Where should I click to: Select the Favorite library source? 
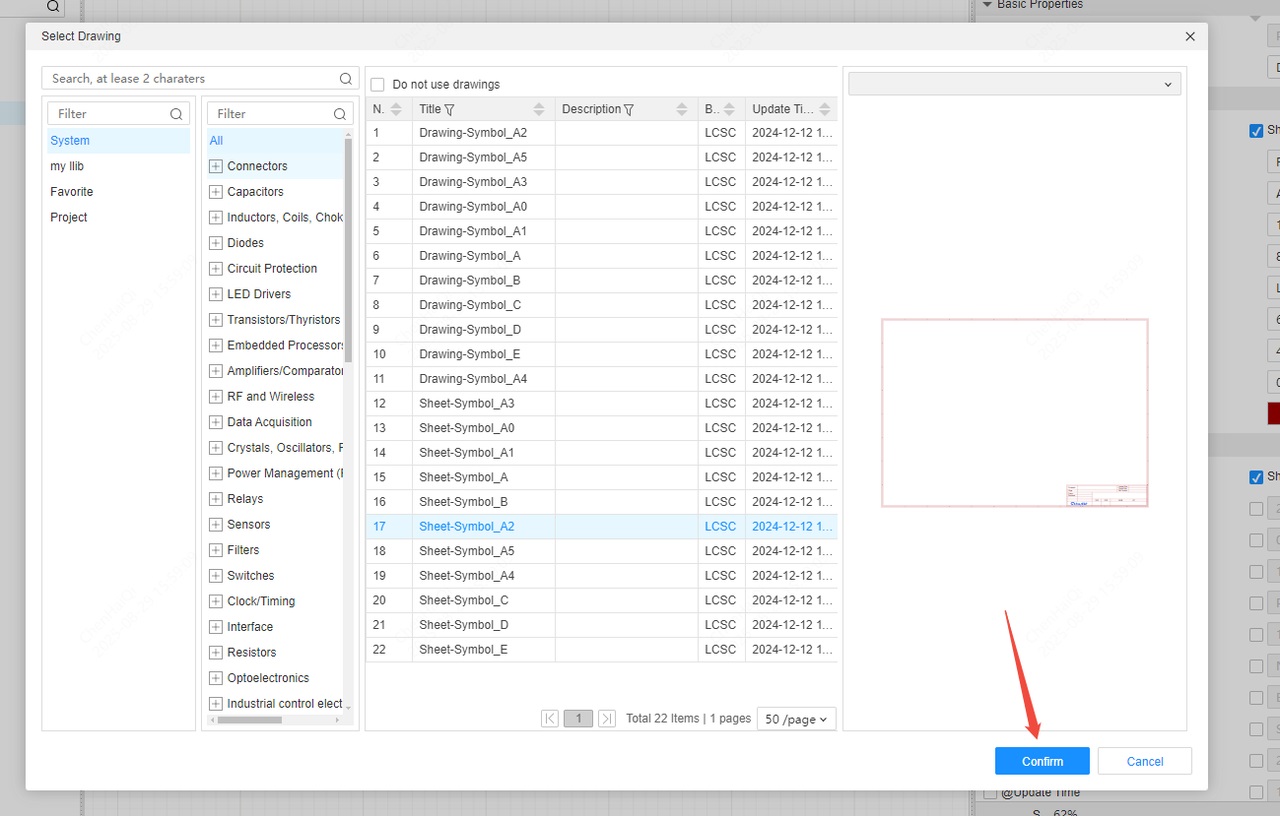[72, 192]
